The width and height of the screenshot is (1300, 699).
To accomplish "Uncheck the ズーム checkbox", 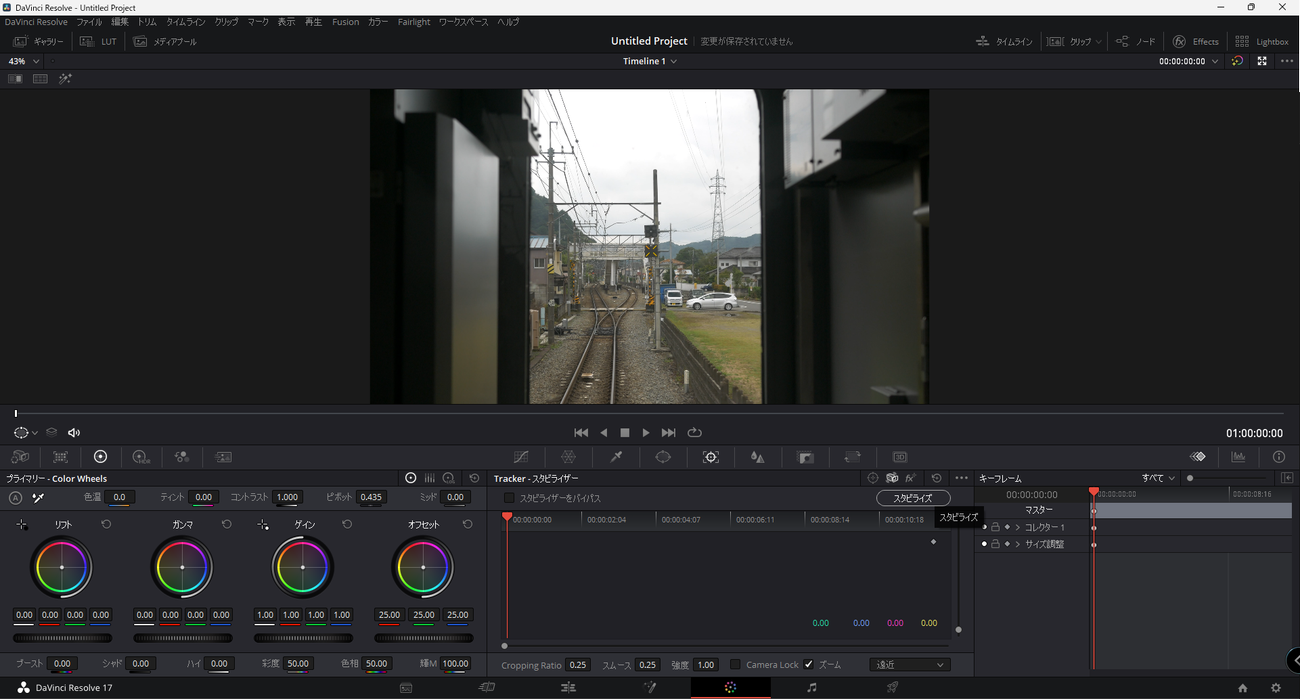I will (809, 665).
